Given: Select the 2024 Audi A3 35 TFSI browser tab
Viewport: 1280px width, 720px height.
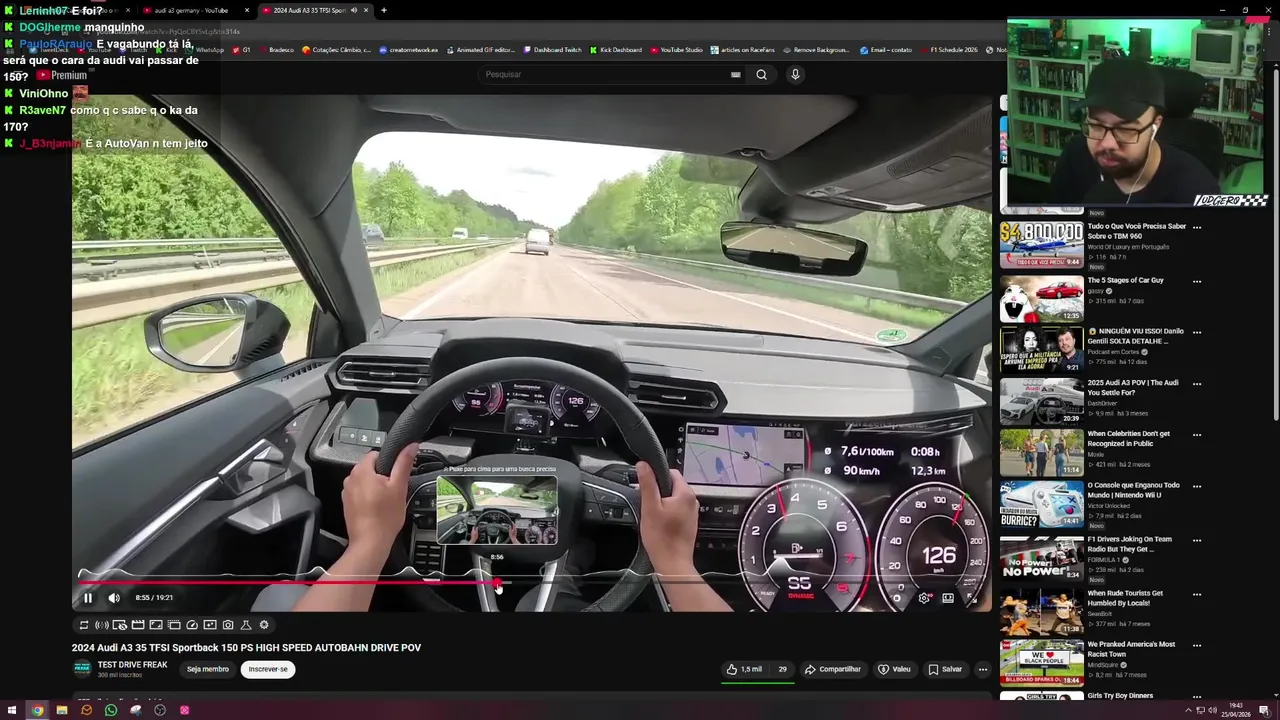Looking at the screenshot, I should tap(315, 10).
